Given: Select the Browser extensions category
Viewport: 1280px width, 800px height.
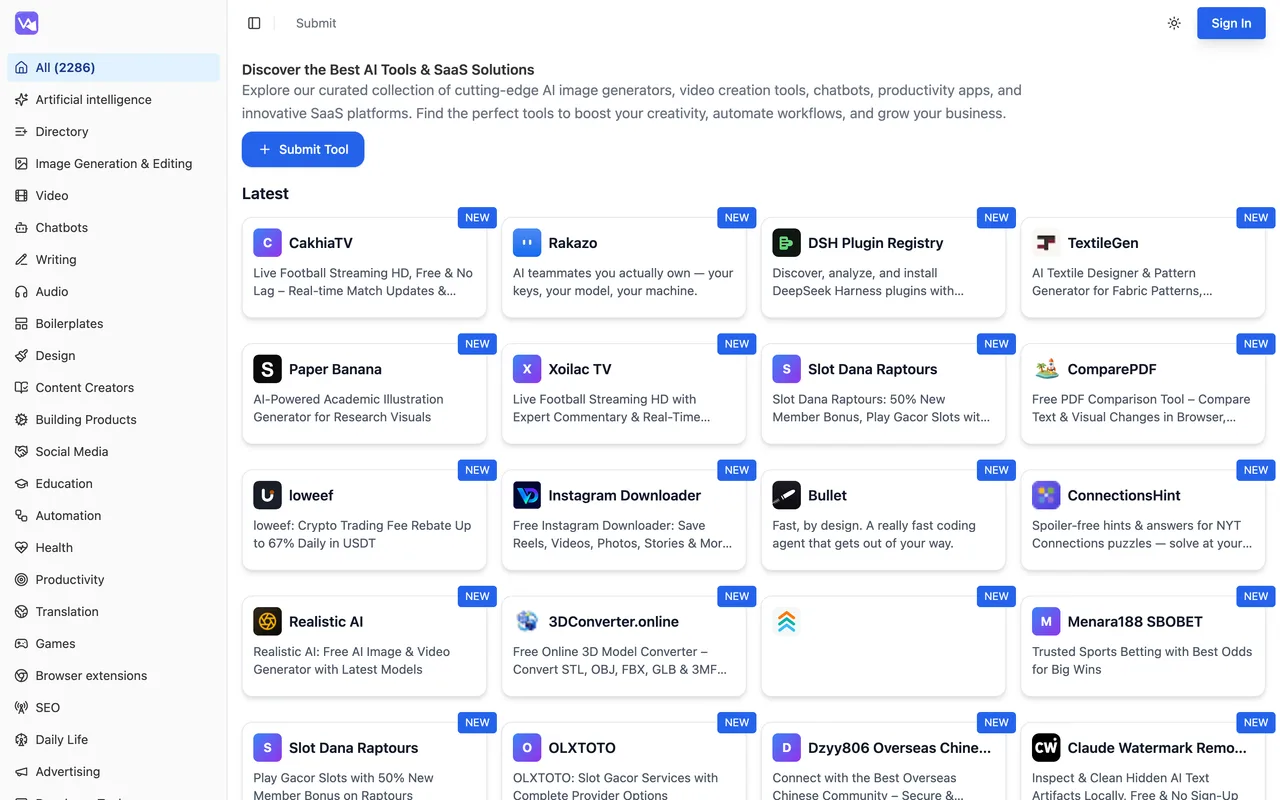Looking at the screenshot, I should coord(113,675).
